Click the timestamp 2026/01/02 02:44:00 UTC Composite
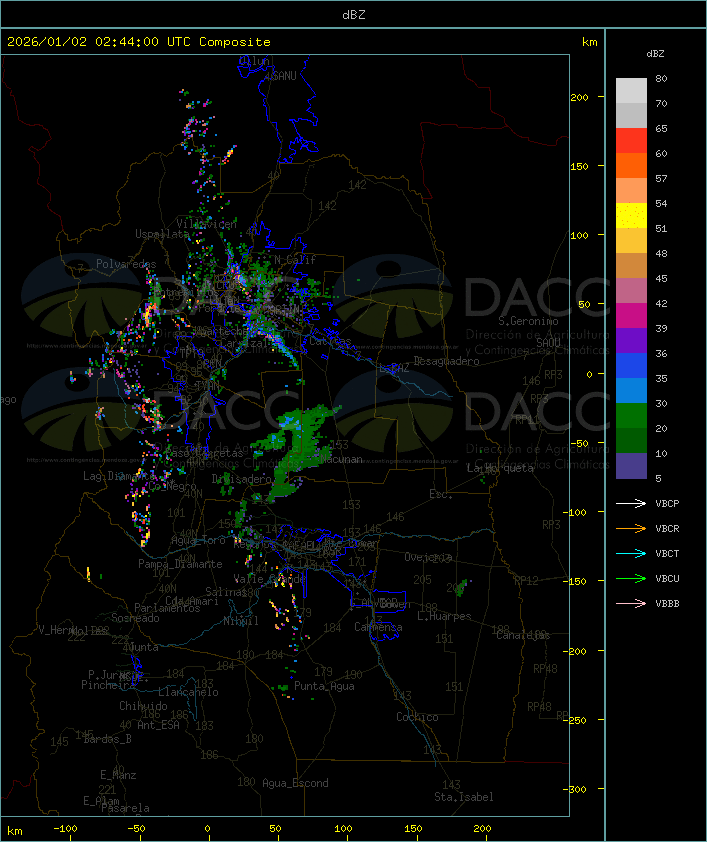This screenshot has width=707, height=842. [x=139, y=42]
